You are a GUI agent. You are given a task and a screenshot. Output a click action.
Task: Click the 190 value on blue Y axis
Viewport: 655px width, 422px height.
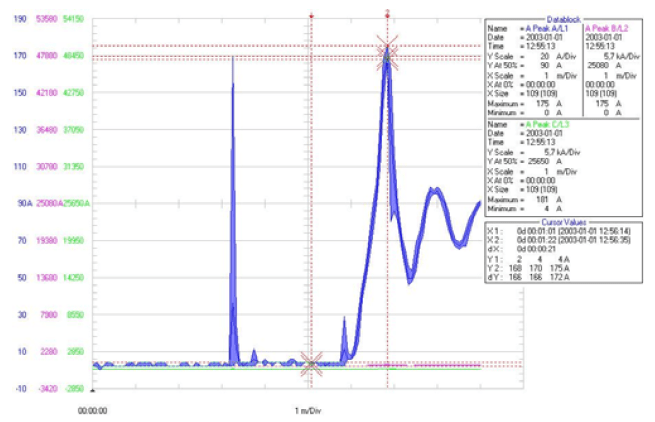click(19, 18)
